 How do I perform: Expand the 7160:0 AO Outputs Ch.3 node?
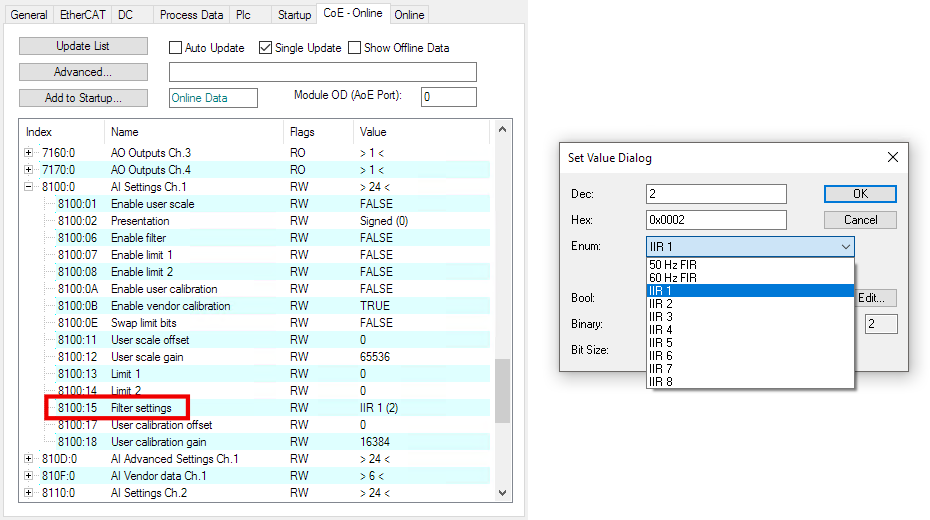tap(28, 152)
